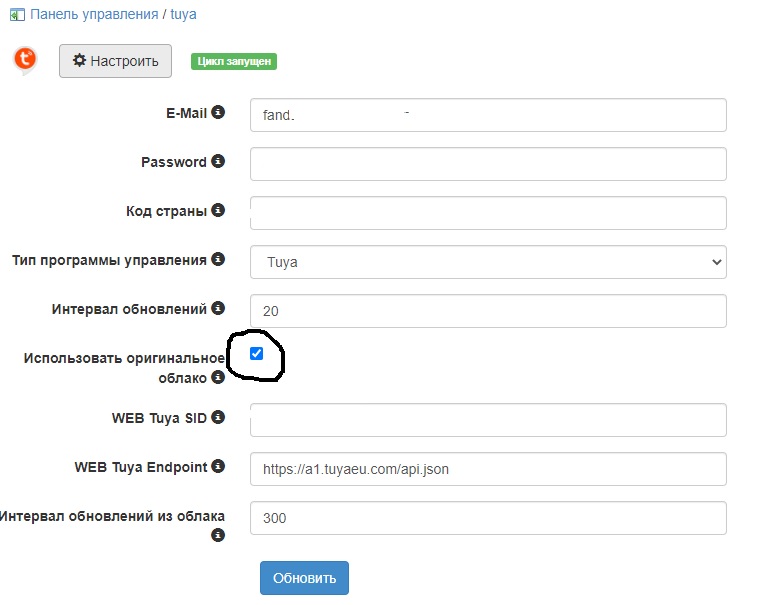Click info icon under Использовать оригинальное облако
Viewport: 762px width, 605px height.
pos(218,378)
